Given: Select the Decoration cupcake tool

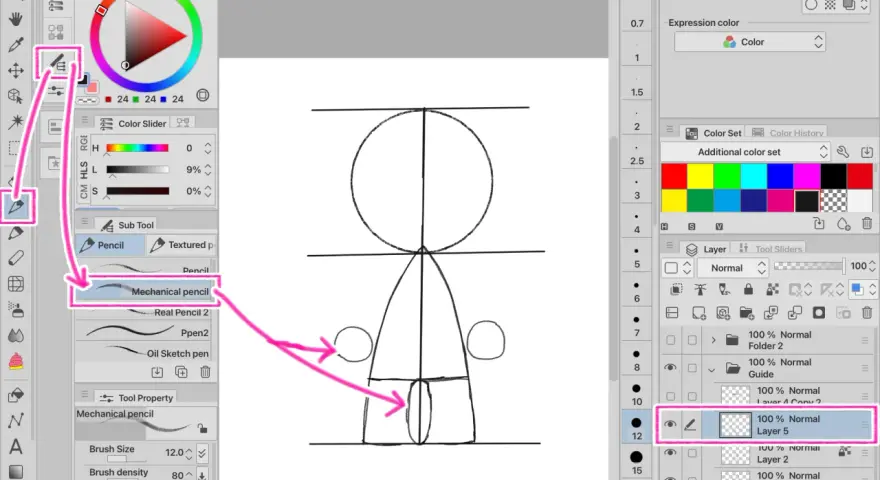Looking at the screenshot, I should 16,361.
